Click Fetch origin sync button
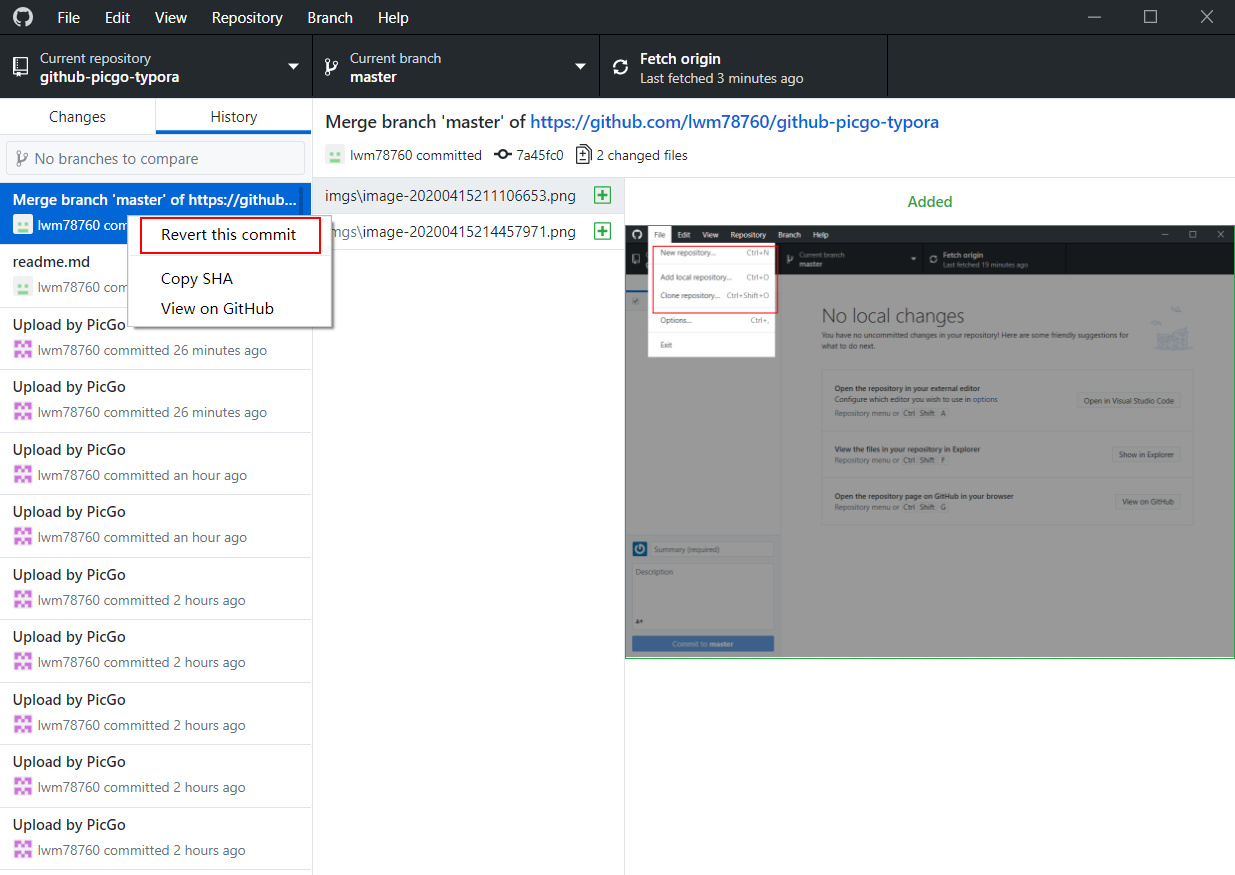Viewport: 1235px width, 875px height. coord(743,67)
